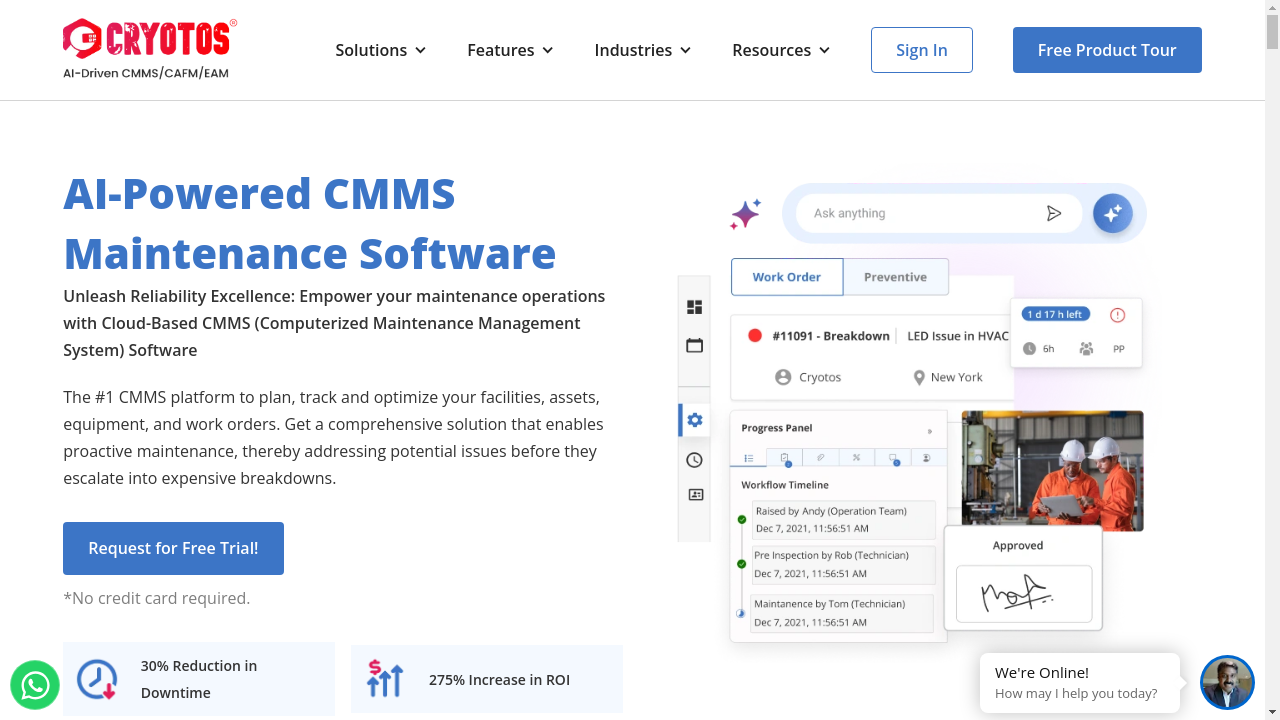Select the Work Order tab
Image resolution: width=1280 pixels, height=720 pixels.
(x=787, y=277)
